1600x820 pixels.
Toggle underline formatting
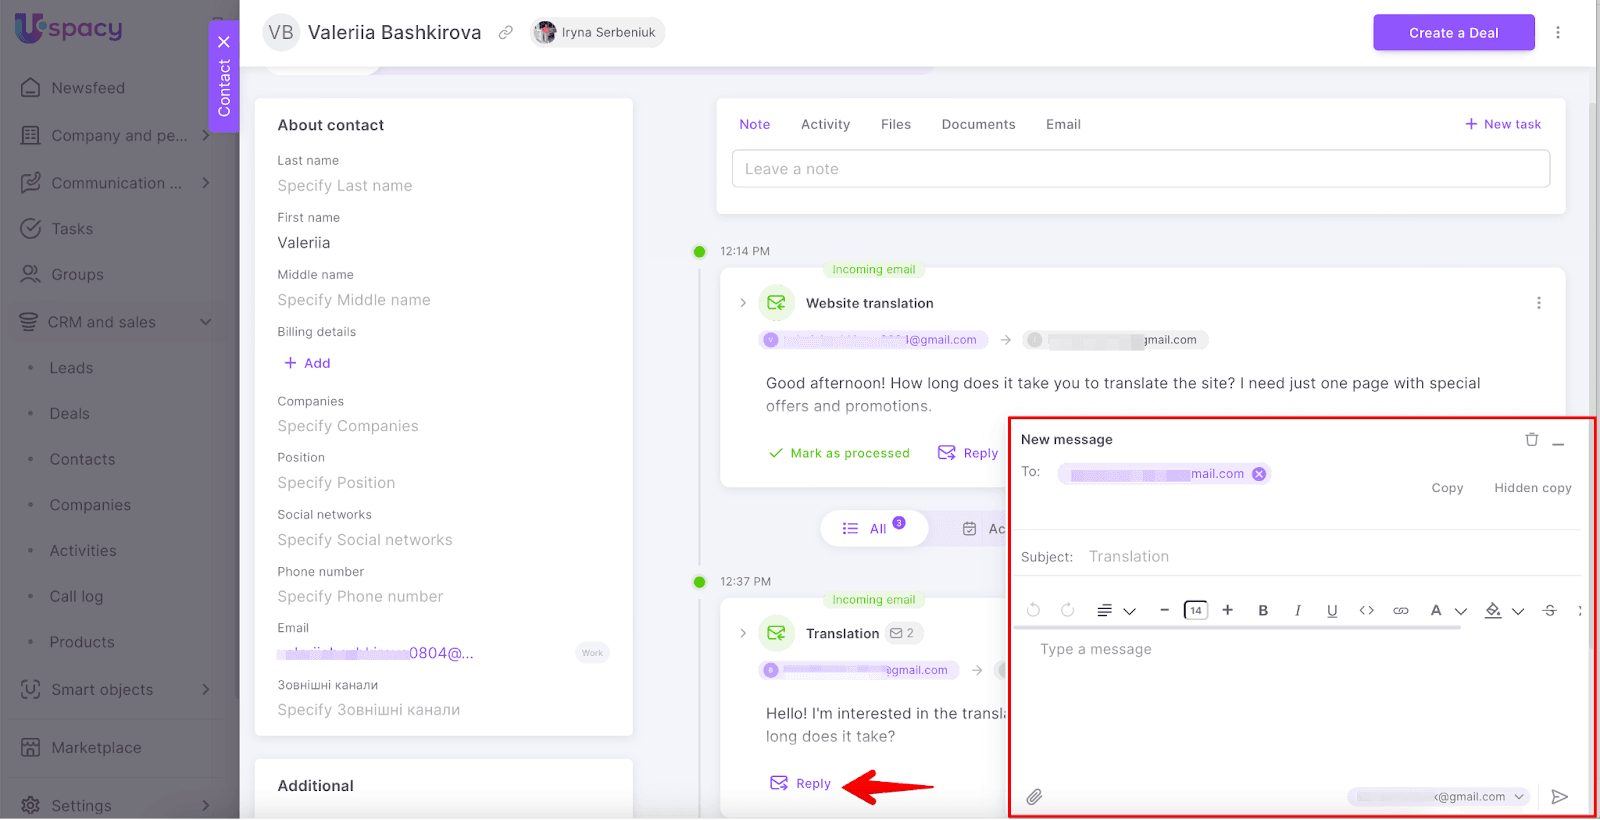(1331, 611)
